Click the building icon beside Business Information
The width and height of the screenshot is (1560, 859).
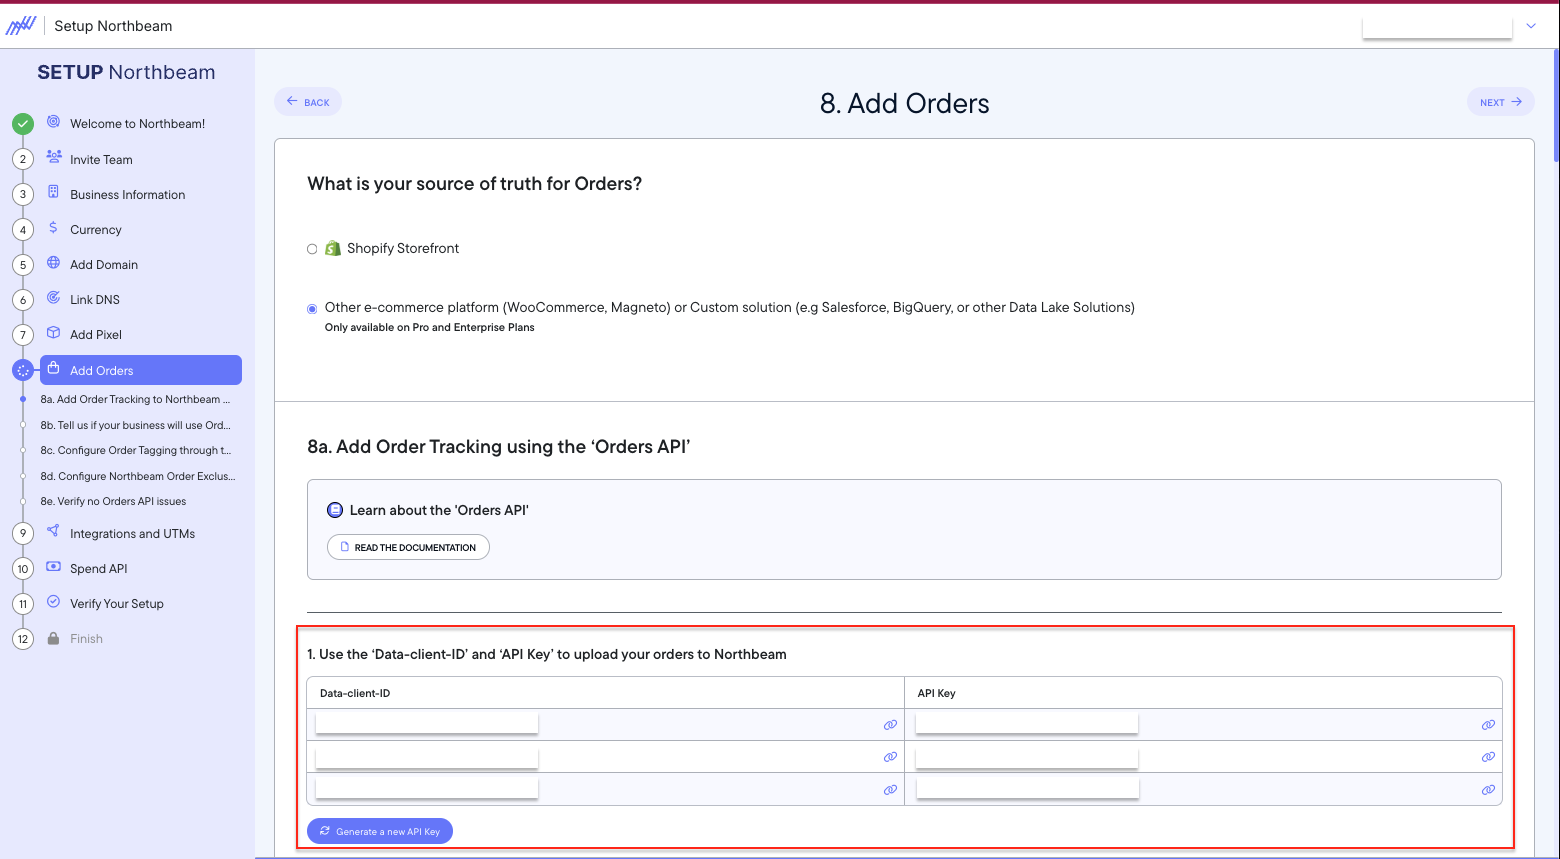click(54, 192)
